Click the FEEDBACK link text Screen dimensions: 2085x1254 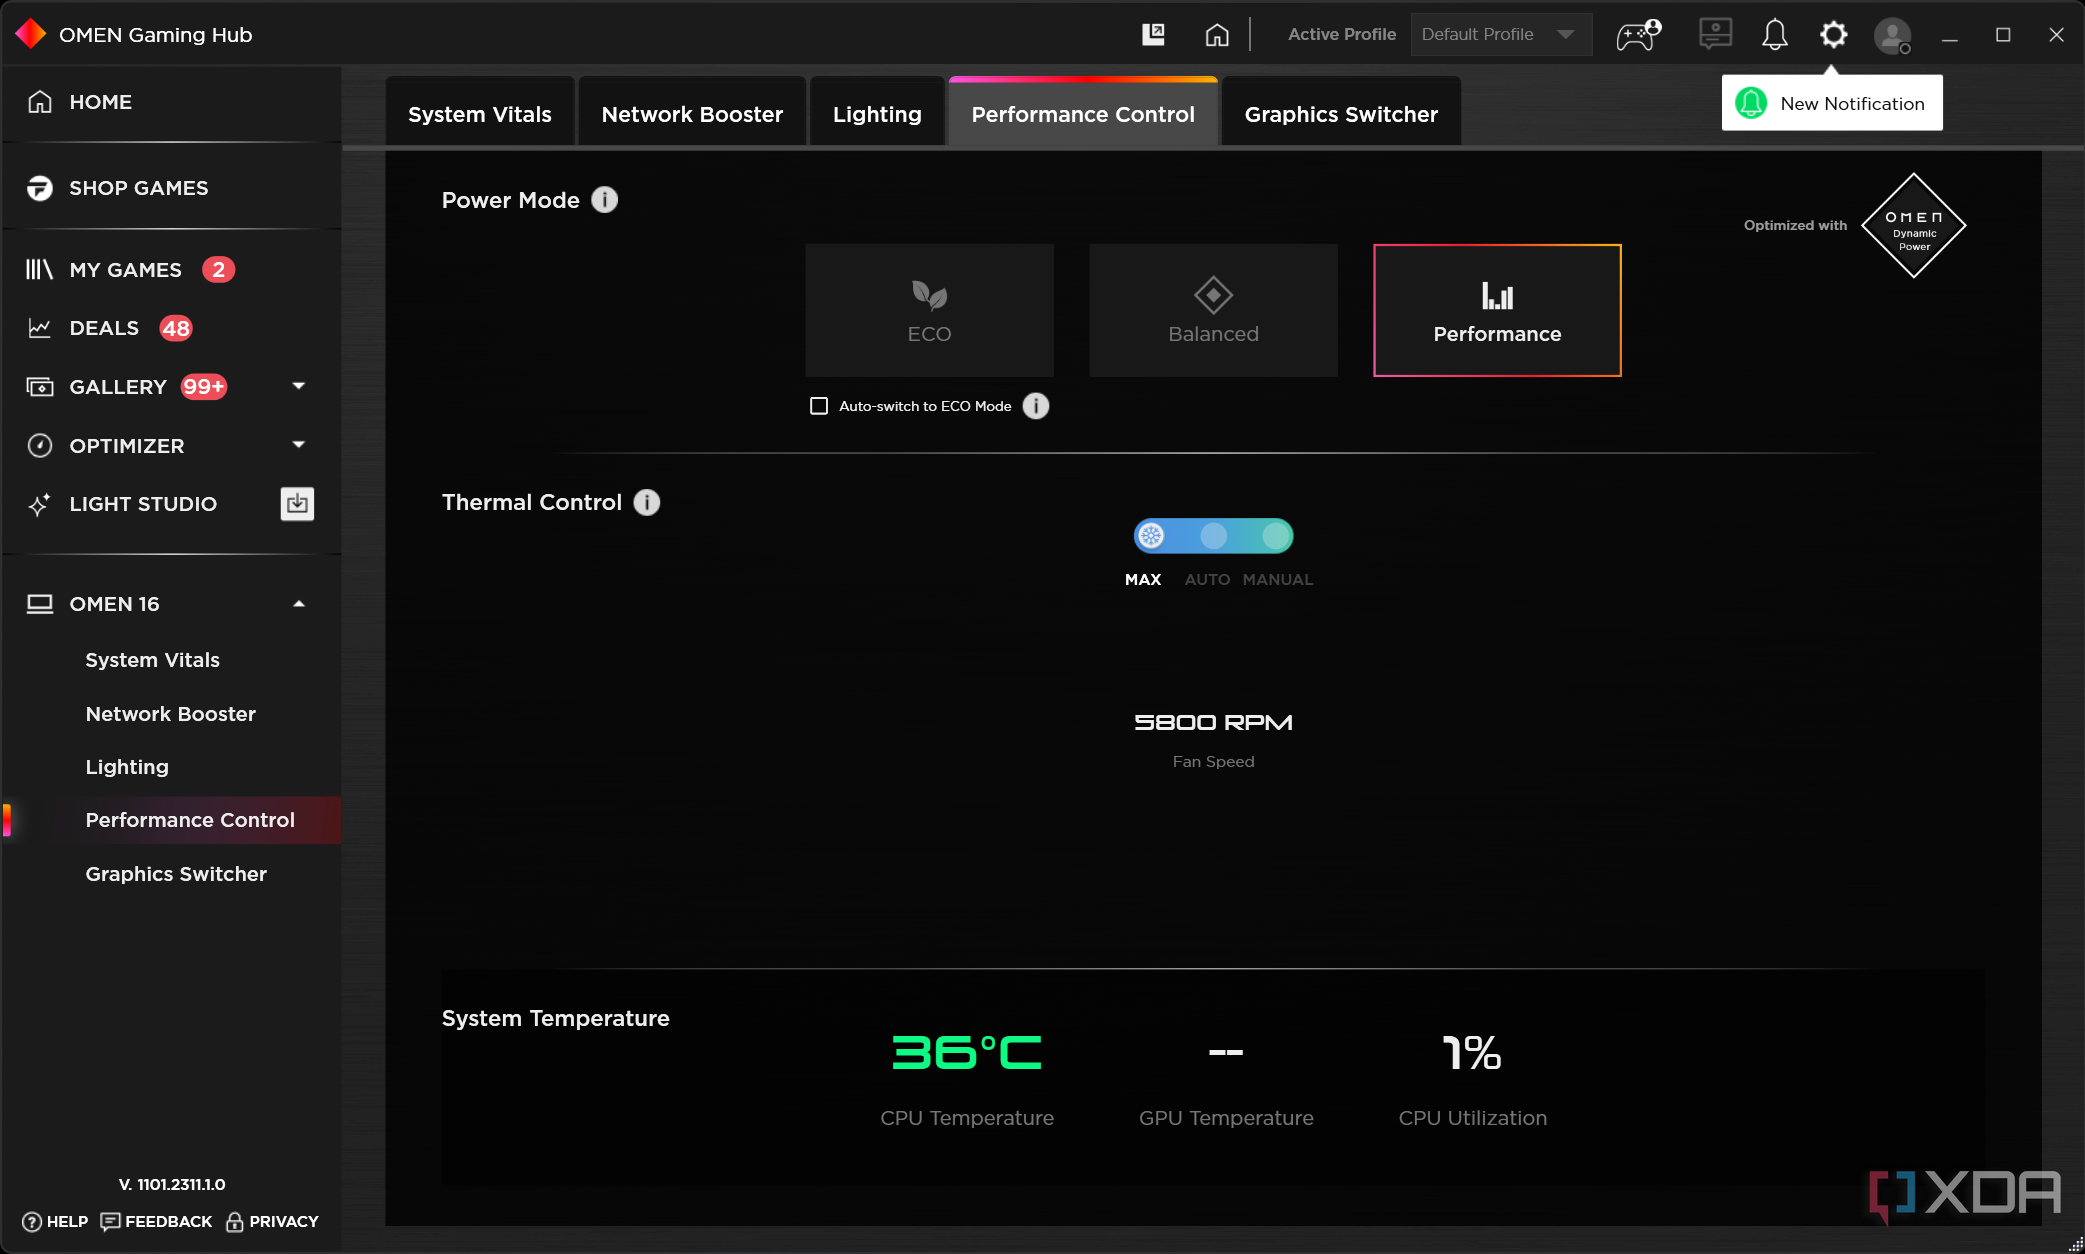[168, 1222]
